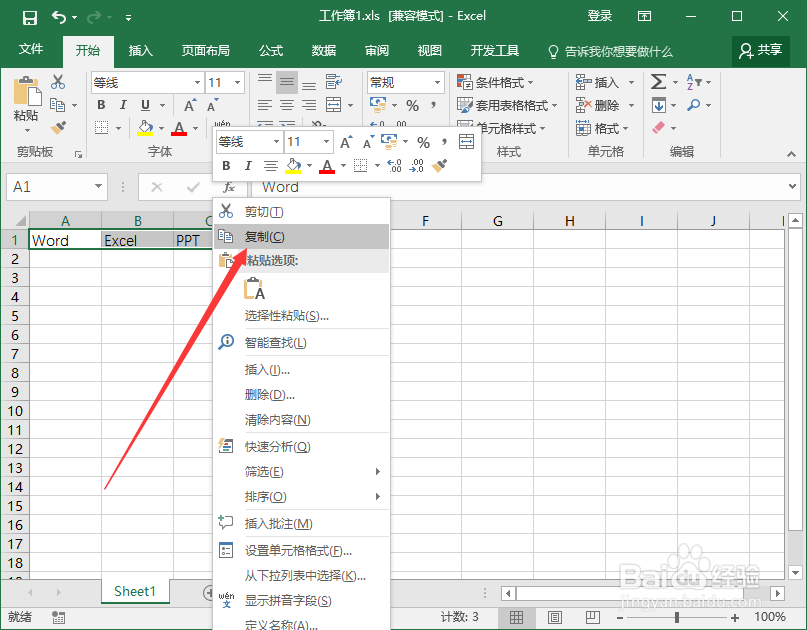Screen dimensions: 807x630
Task: Click the 登录 sign-in link
Action: [600, 16]
